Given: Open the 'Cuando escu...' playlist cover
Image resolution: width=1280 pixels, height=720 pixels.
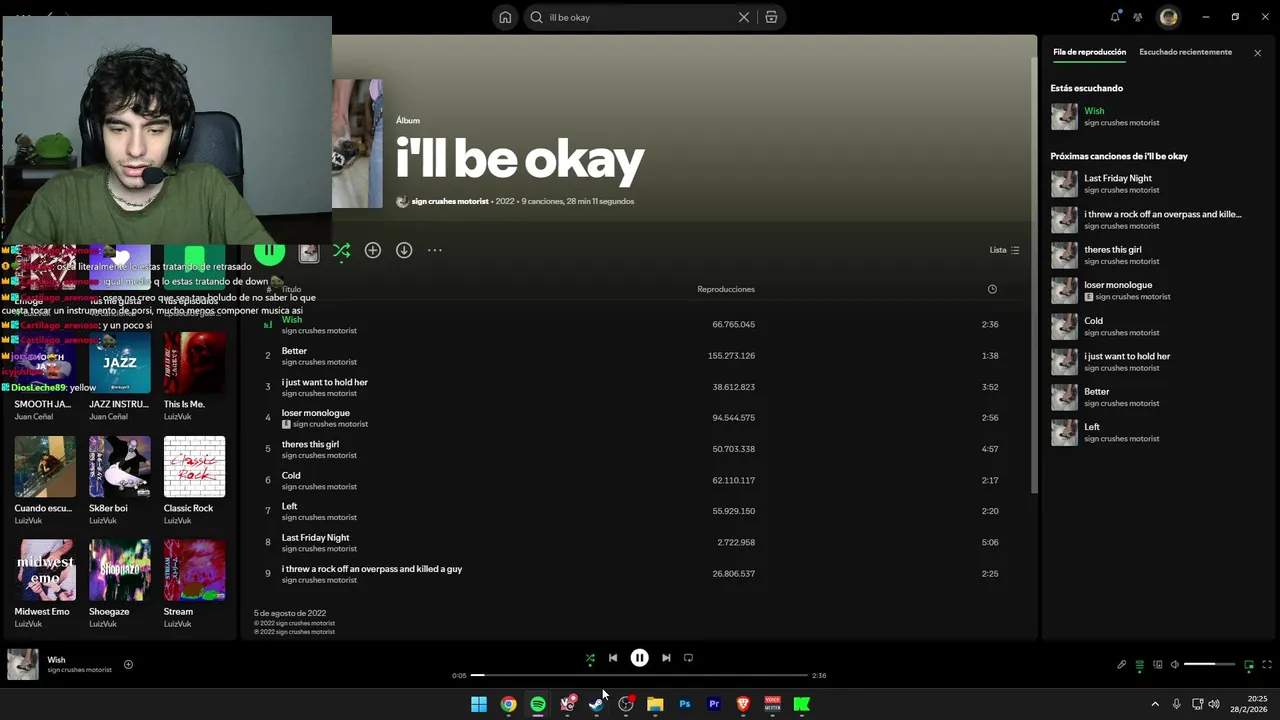Looking at the screenshot, I should click(x=45, y=467).
